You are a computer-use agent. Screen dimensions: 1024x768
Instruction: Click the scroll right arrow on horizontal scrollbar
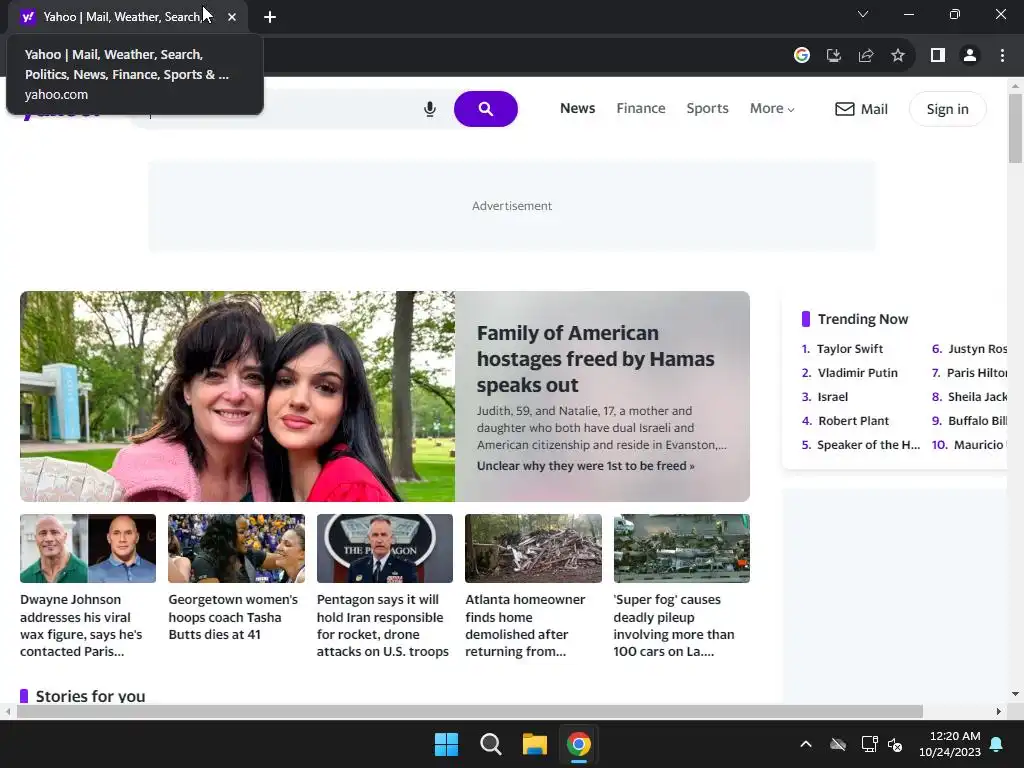pyautogui.click(x=999, y=711)
